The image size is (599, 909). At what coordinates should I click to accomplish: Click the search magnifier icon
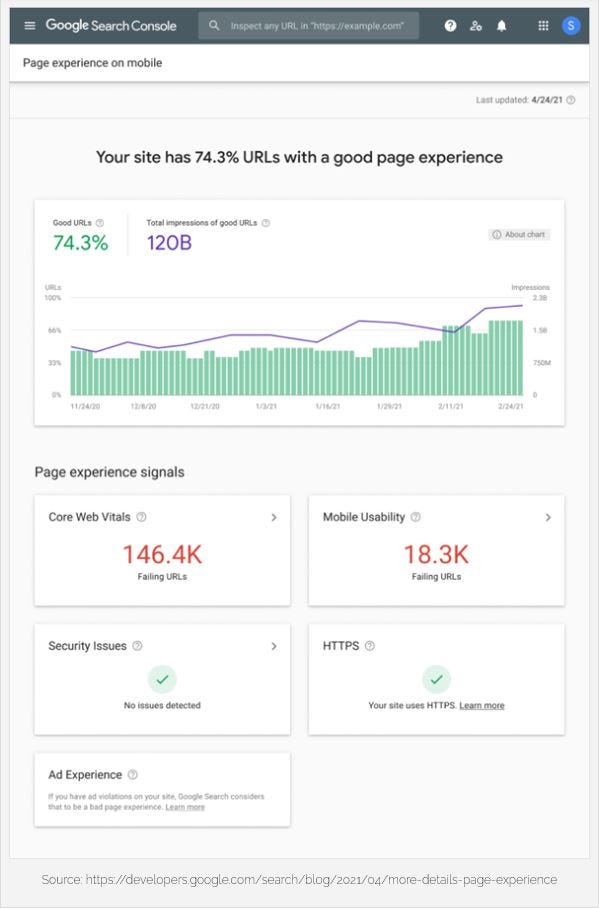tap(214, 26)
